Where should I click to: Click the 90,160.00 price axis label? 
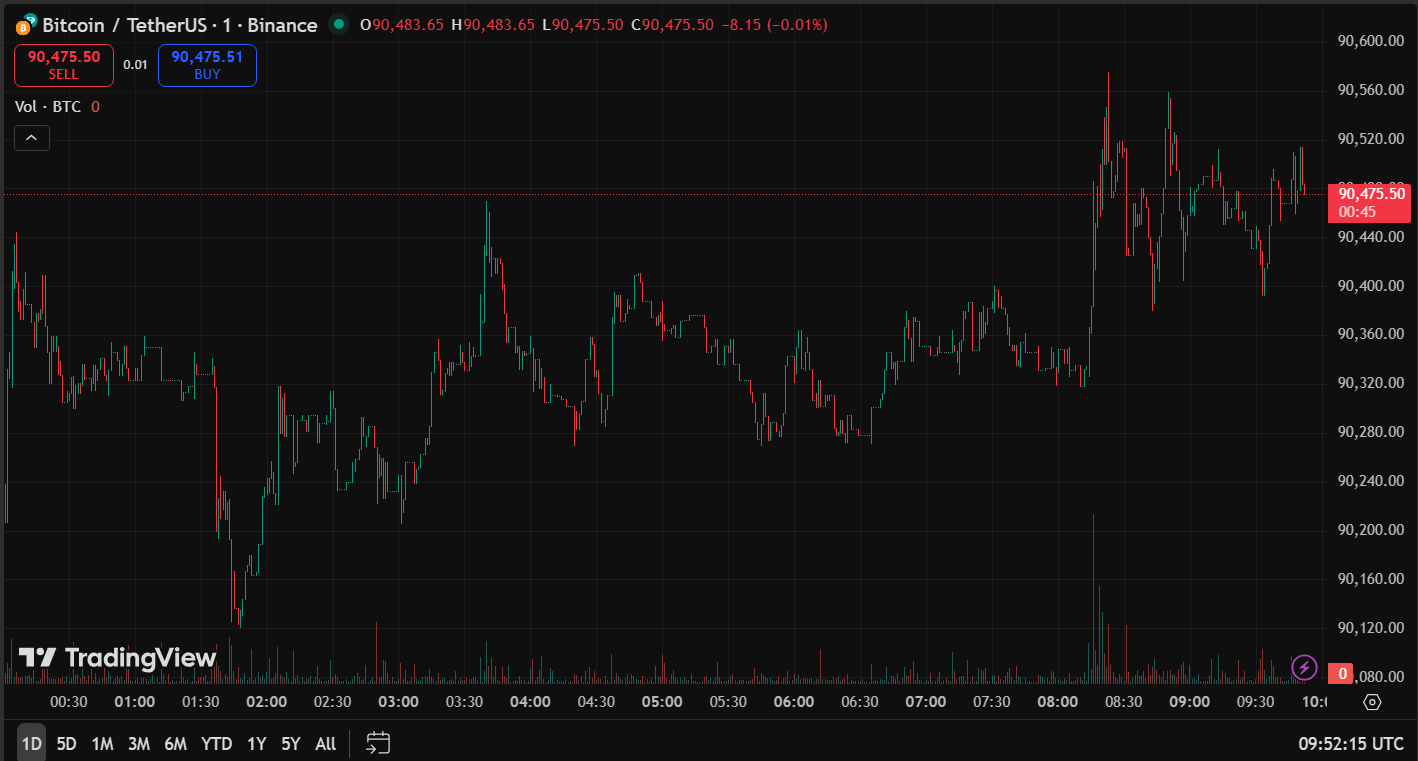tap(1371, 579)
